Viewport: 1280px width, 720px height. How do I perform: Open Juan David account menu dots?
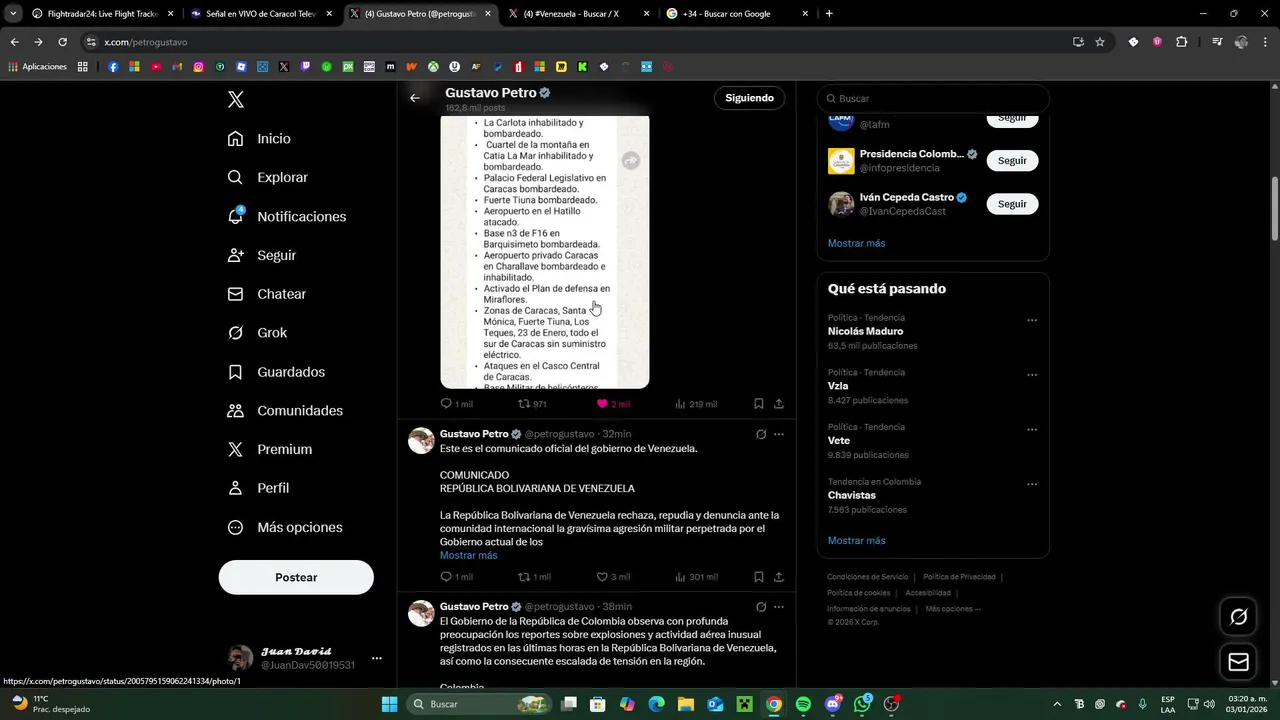377,658
